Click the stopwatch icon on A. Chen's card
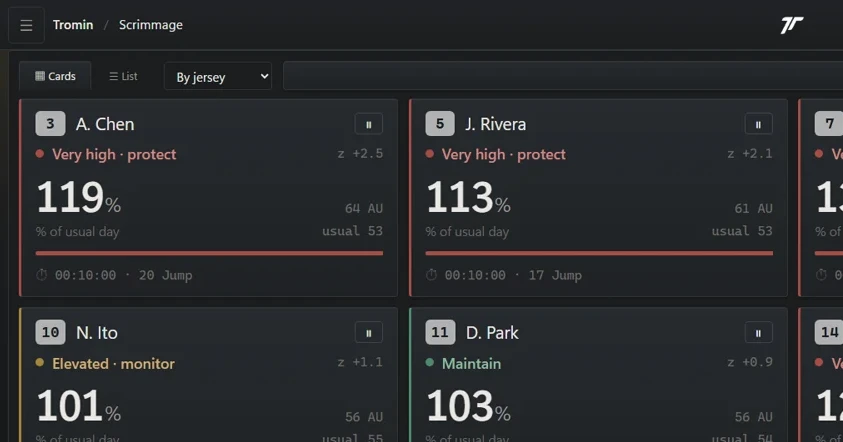843x442 pixels. pyautogui.click(x=41, y=275)
